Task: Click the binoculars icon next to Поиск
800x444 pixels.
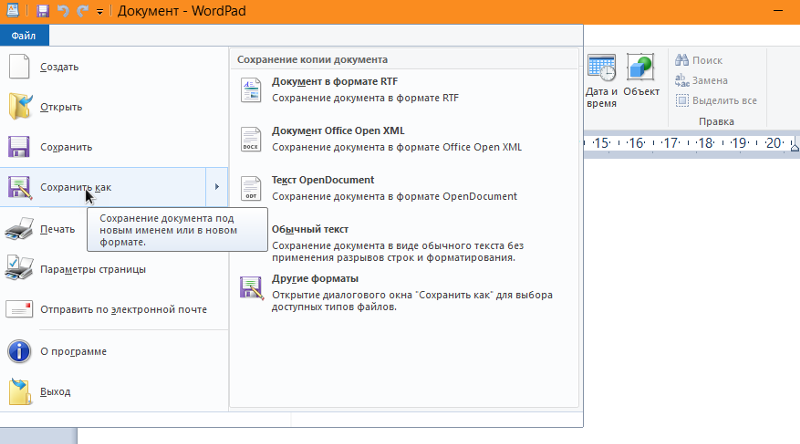Action: click(x=682, y=60)
